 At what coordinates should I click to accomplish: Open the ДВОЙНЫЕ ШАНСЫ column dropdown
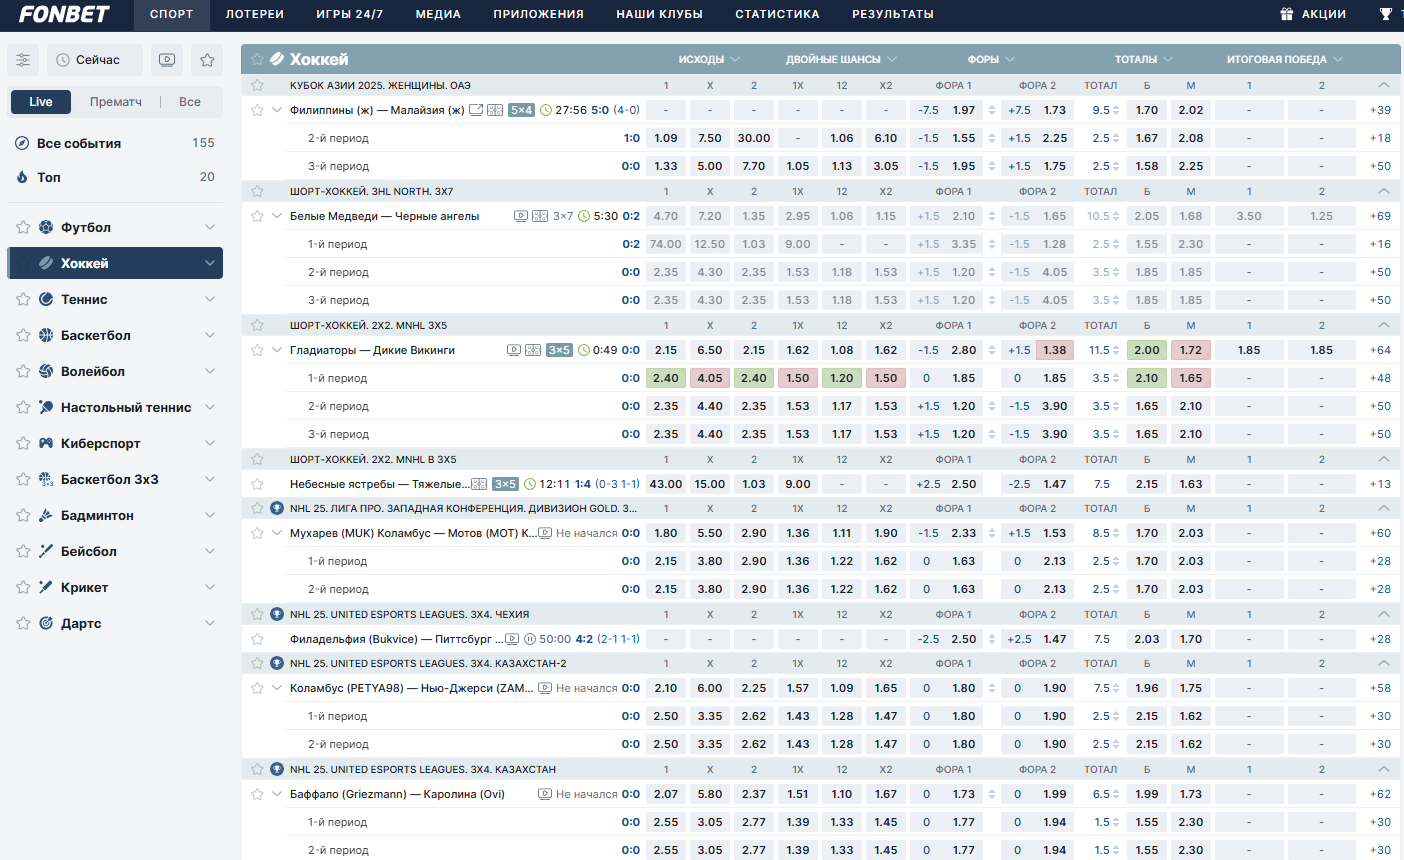[x=841, y=59]
